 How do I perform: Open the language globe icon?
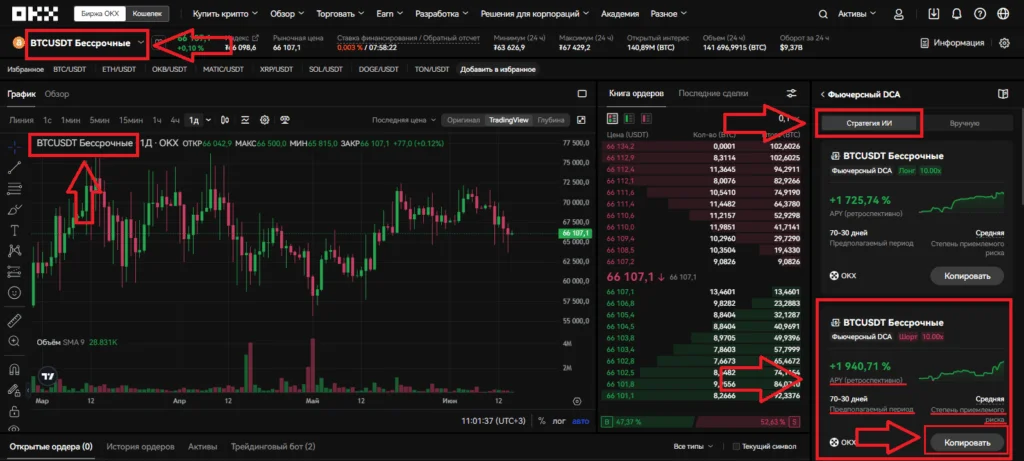pyautogui.click(x=1003, y=14)
